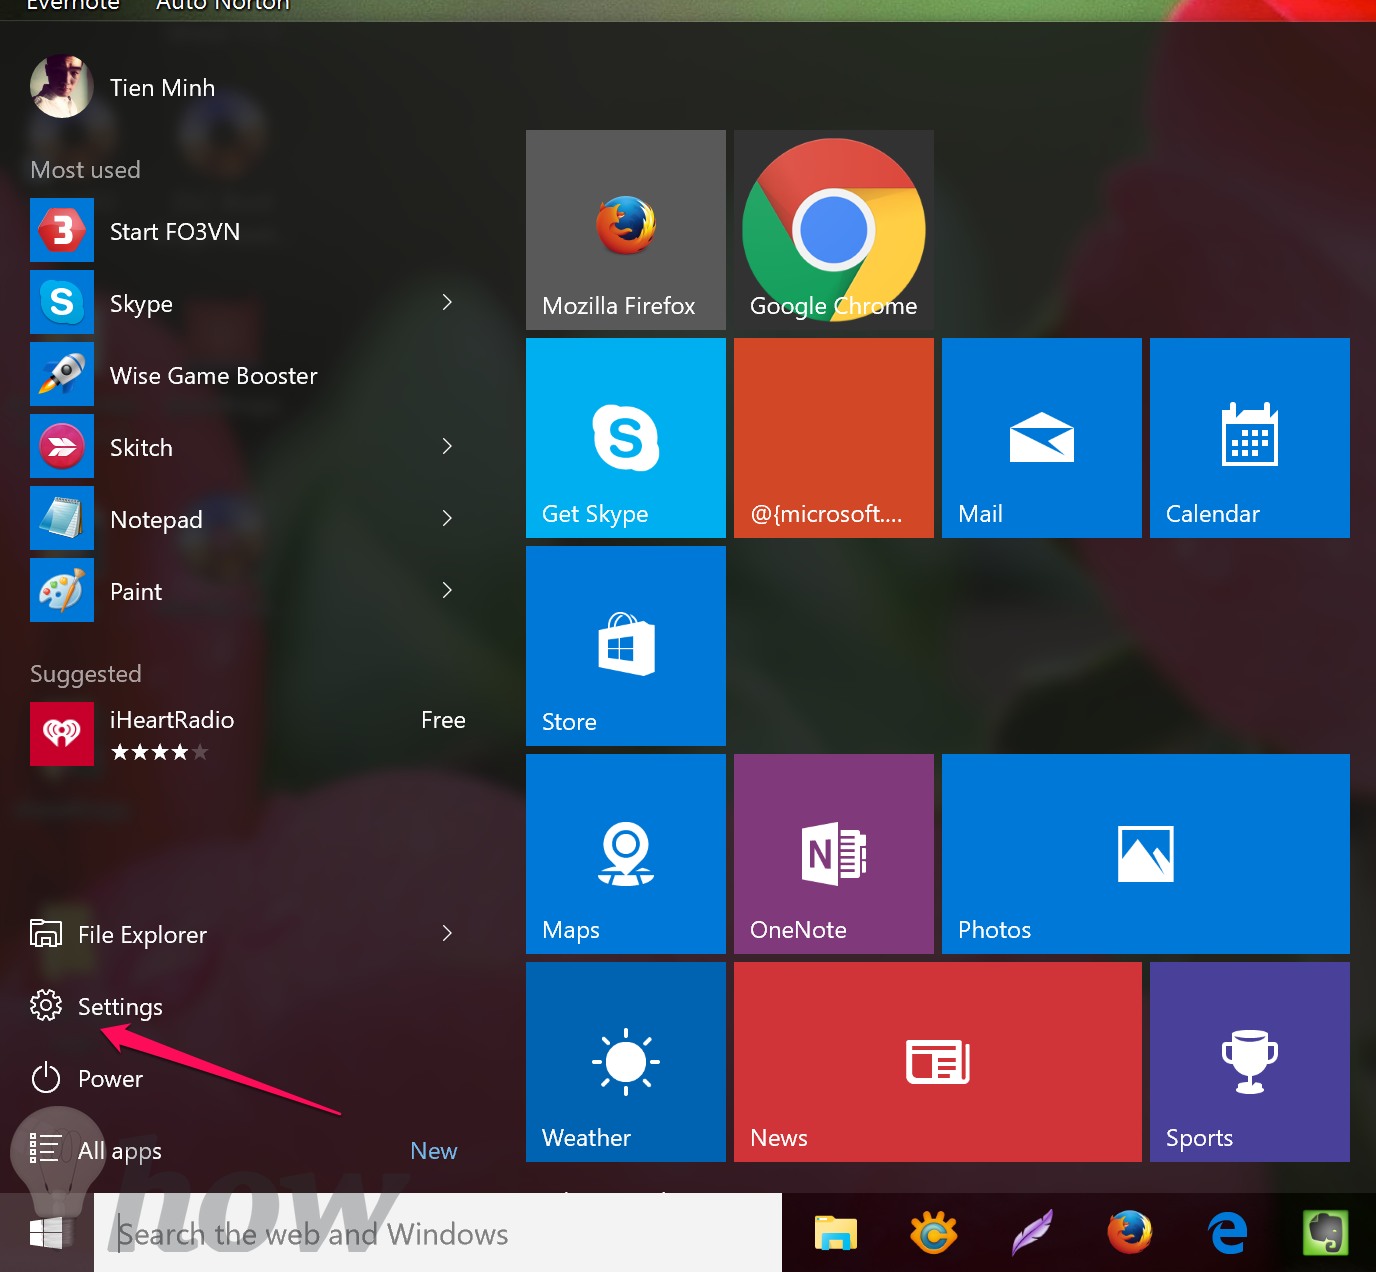The width and height of the screenshot is (1376, 1272).
Task: Click the Notepad app icon
Action: point(62,518)
